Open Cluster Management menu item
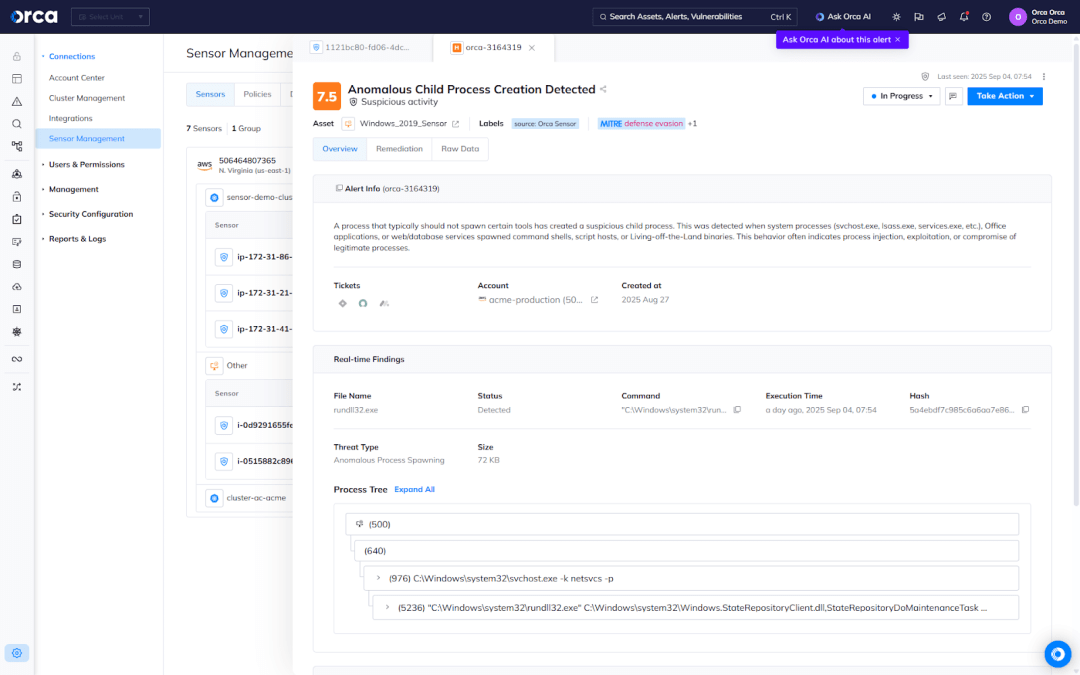This screenshot has width=1080, height=675. (x=87, y=98)
